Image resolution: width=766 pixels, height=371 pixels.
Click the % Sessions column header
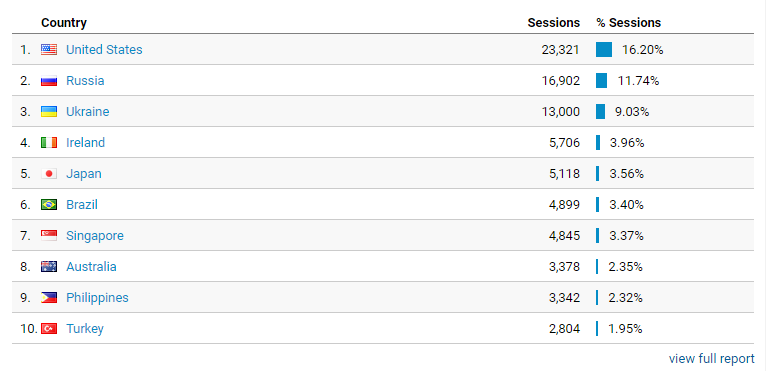tap(628, 22)
